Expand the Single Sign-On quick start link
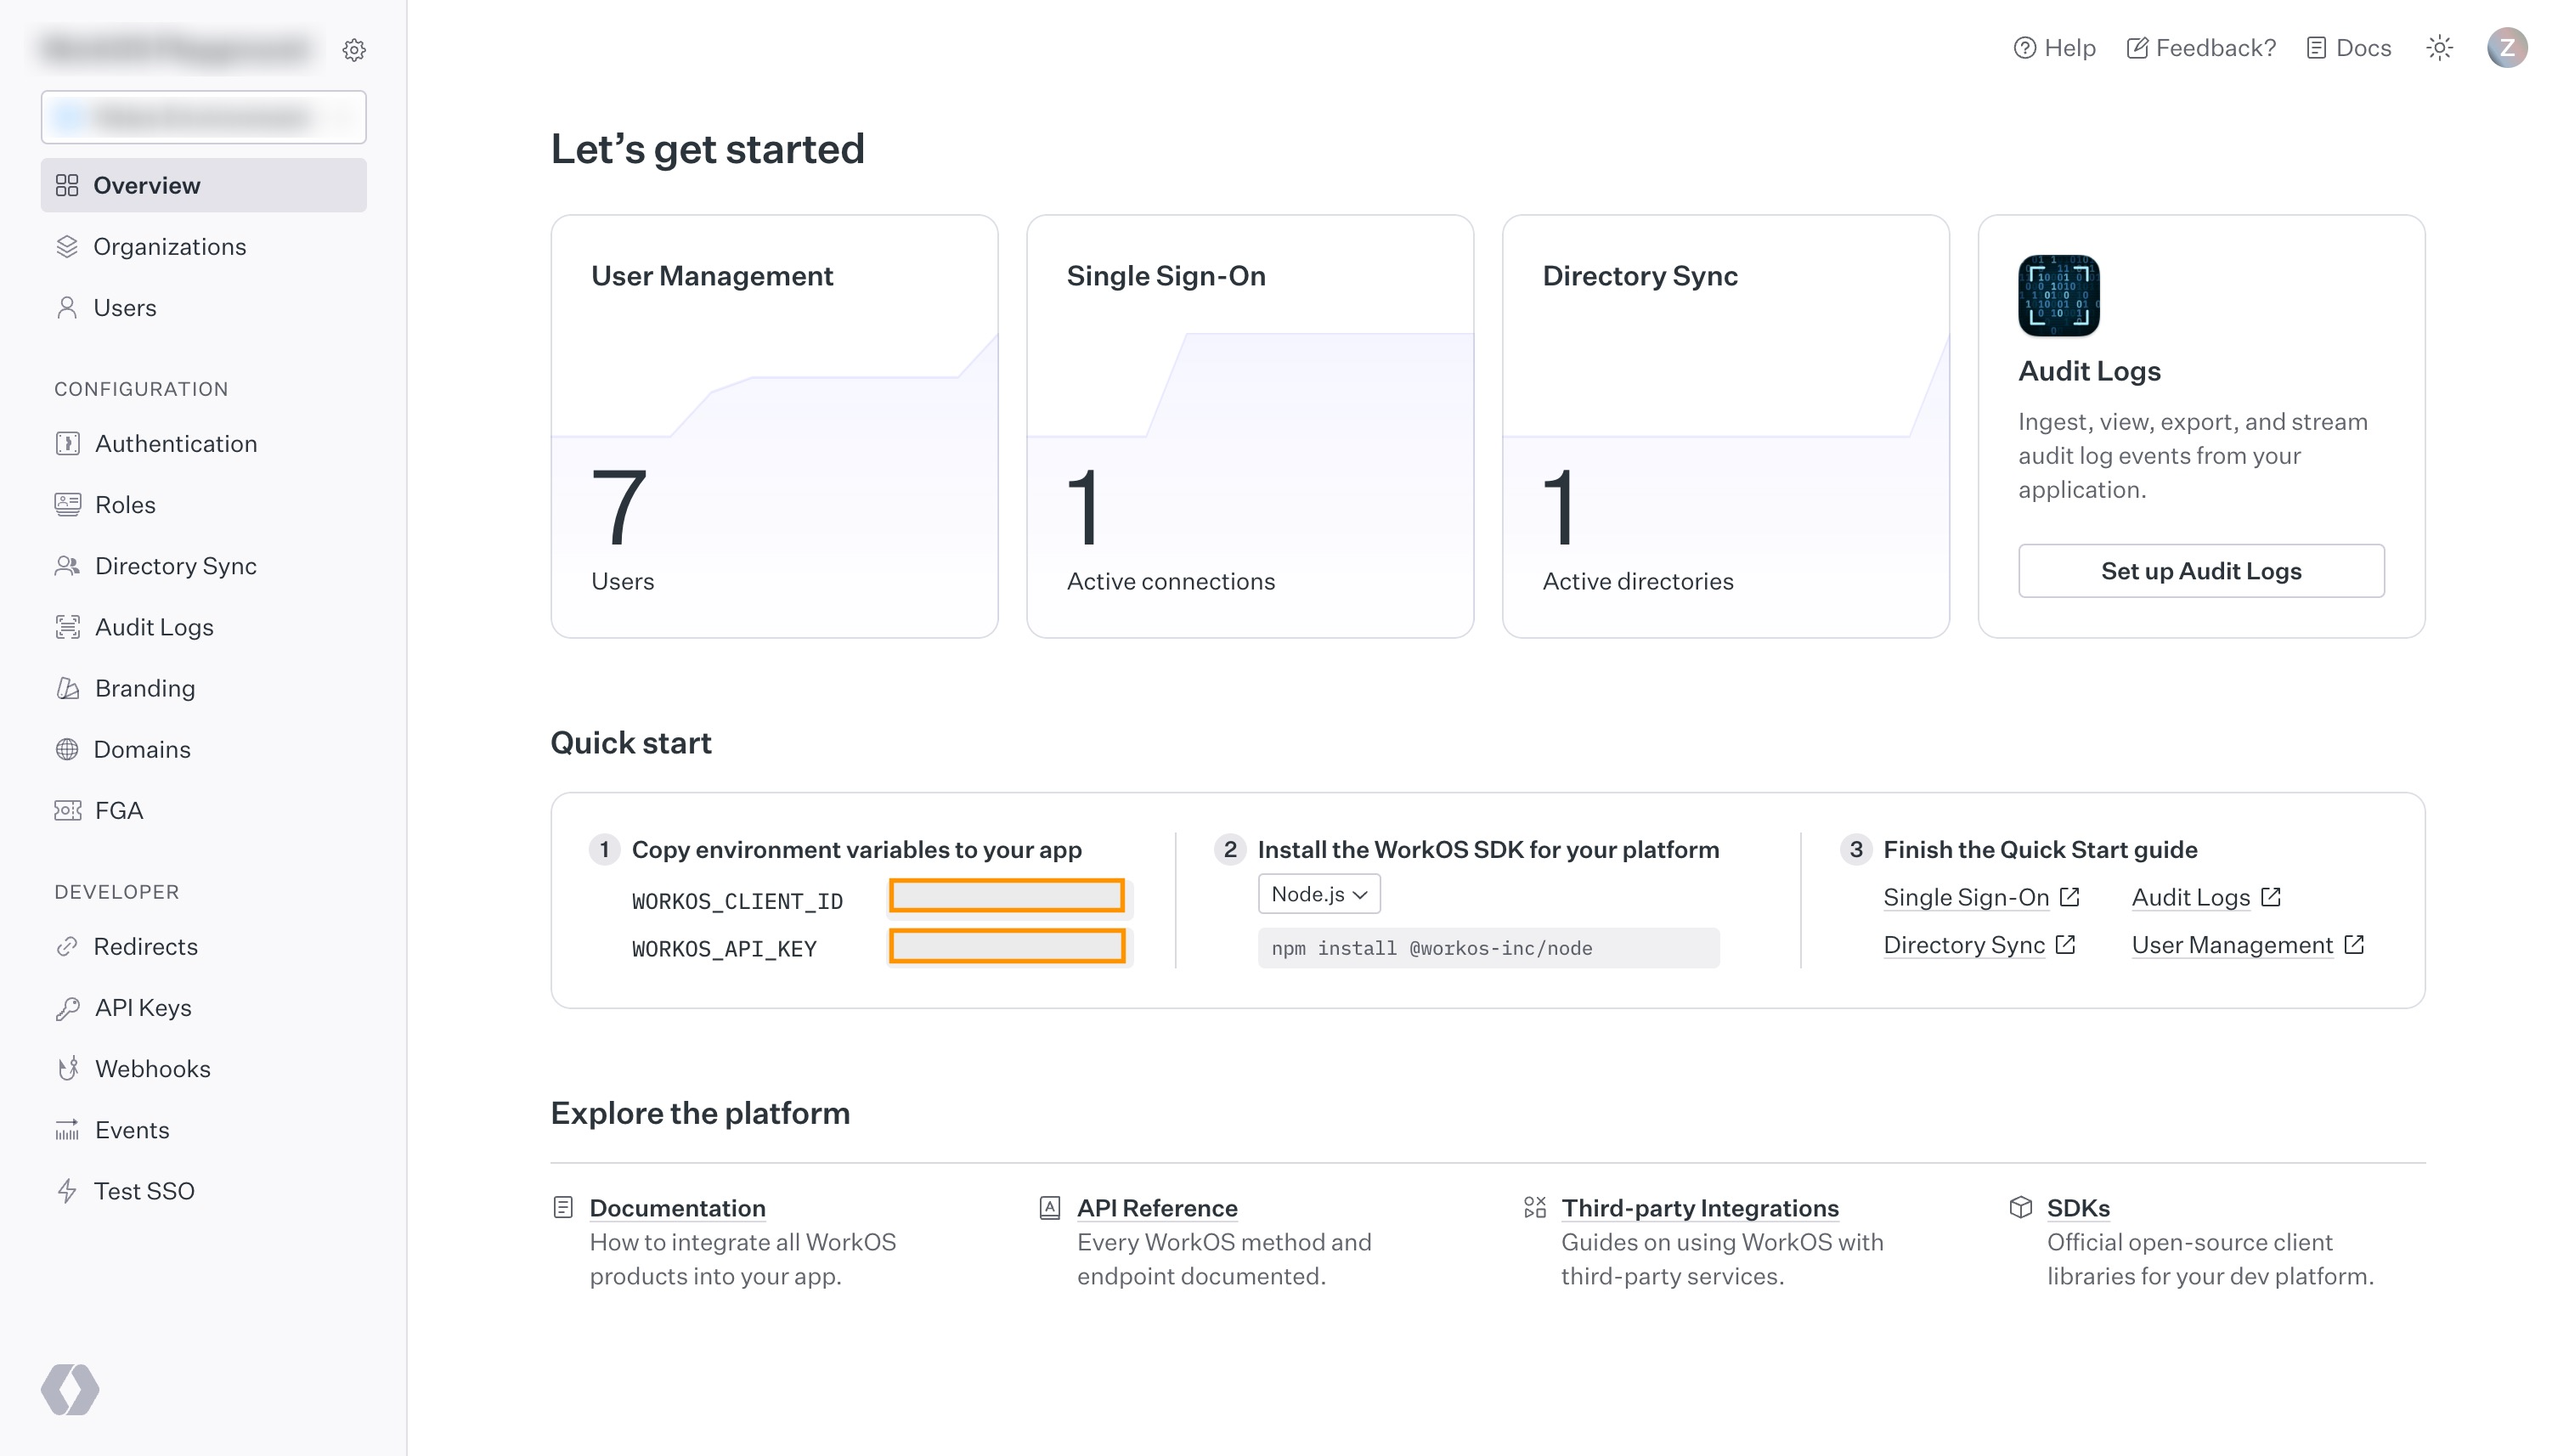Viewport: 2569px width, 1456px height. click(x=1978, y=896)
